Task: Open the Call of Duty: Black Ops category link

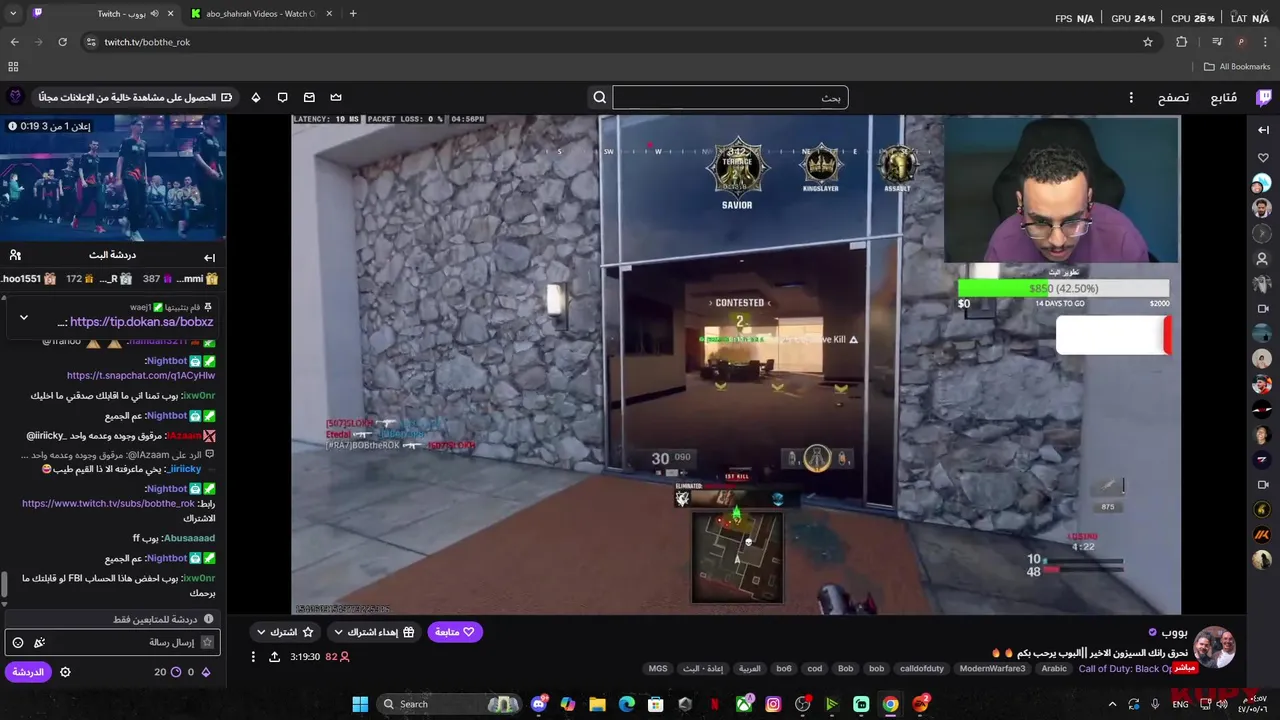Action: pos(1125,668)
